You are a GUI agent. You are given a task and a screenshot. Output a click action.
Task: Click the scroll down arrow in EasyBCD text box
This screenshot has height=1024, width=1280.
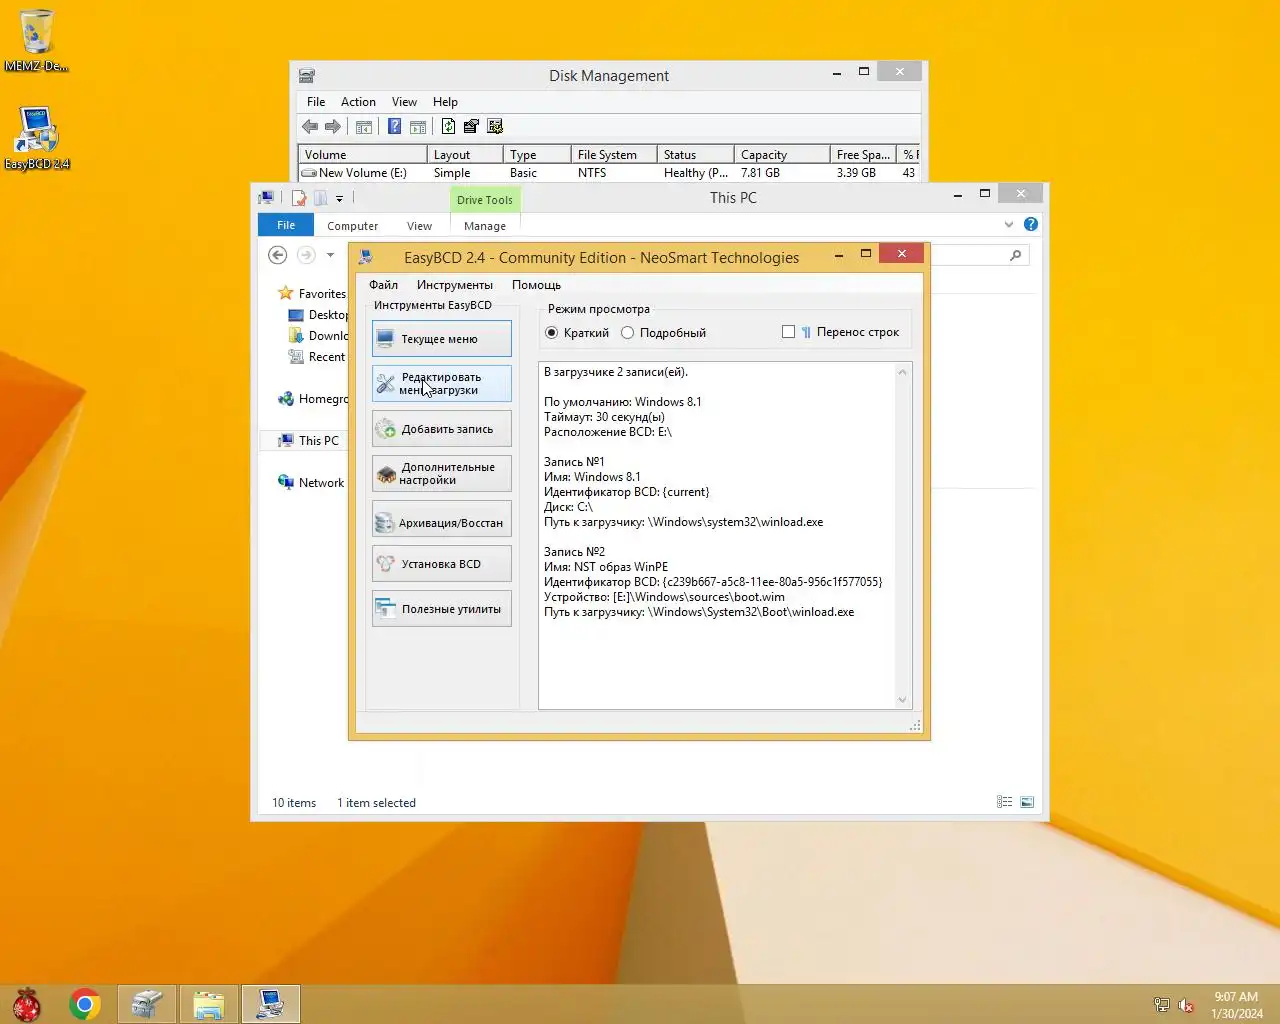(902, 700)
